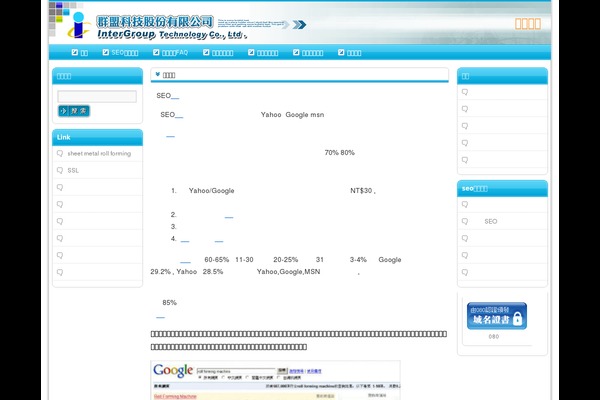The height and width of the screenshot is (400, 600).
Task: Click the bubble icon beside SSL
Action: pyautogui.click(x=60, y=170)
